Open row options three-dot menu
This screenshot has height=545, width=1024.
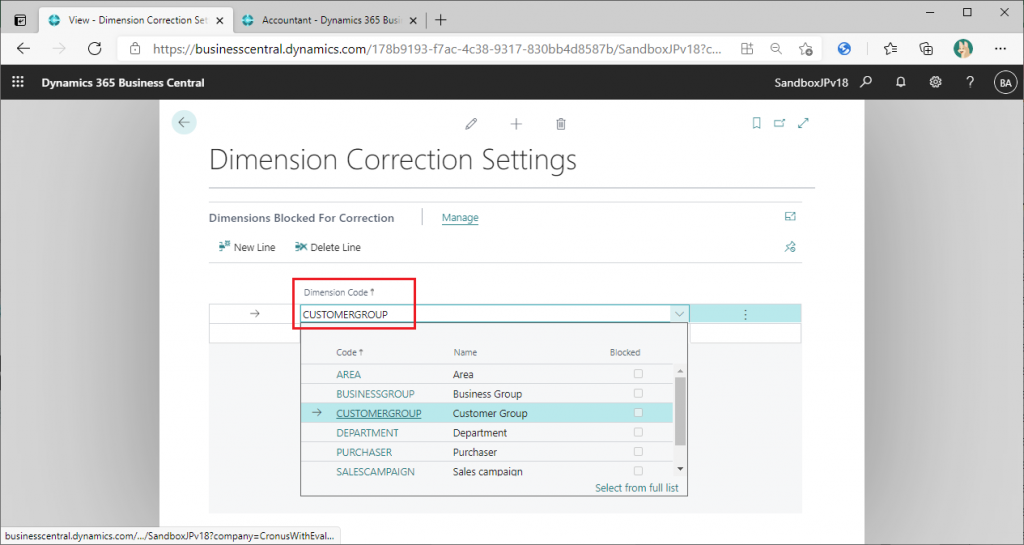coord(745,314)
